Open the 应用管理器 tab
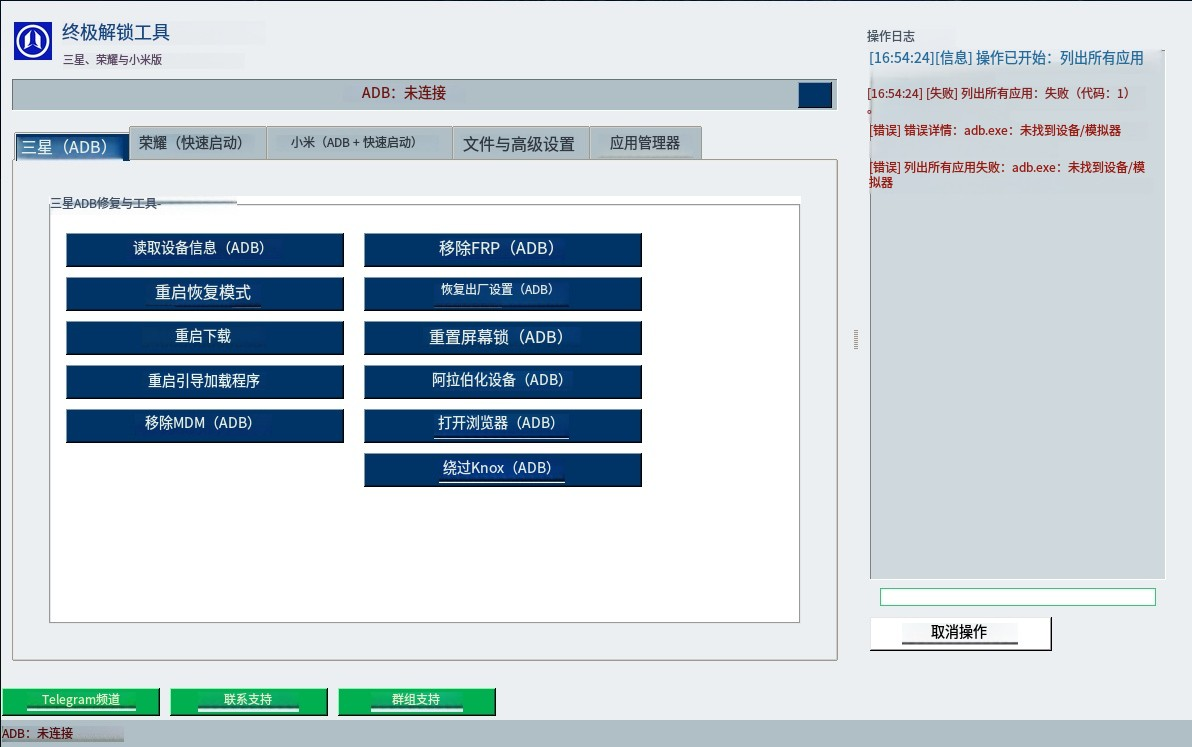 pos(646,143)
